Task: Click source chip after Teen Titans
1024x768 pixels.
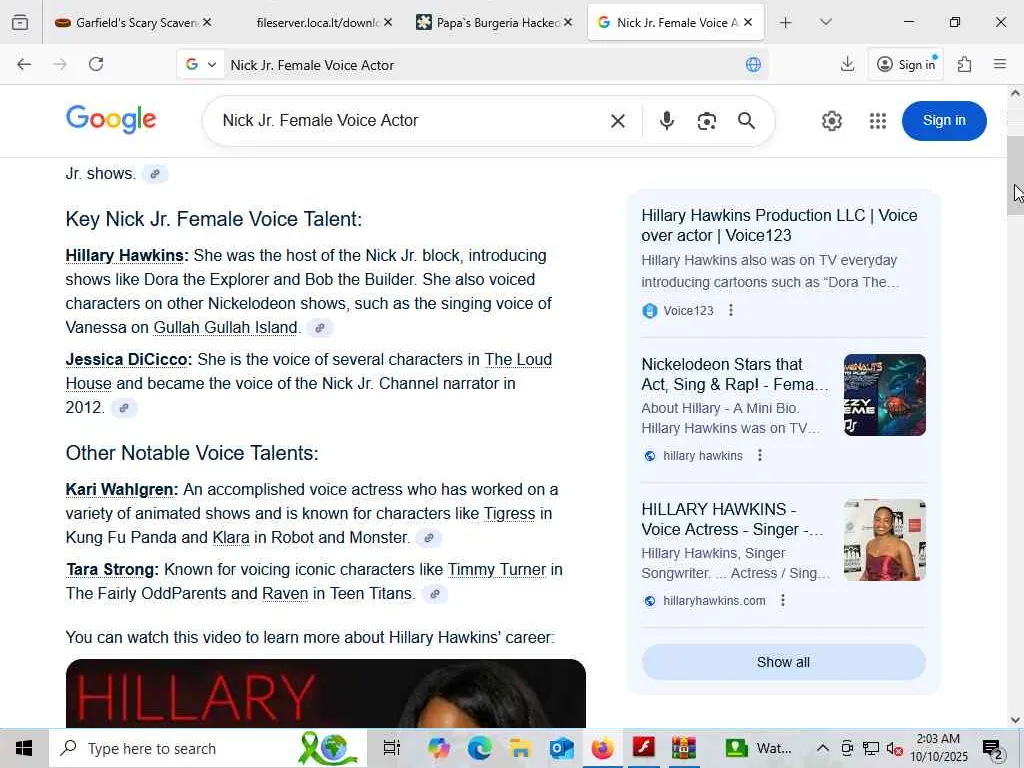Action: [435, 594]
